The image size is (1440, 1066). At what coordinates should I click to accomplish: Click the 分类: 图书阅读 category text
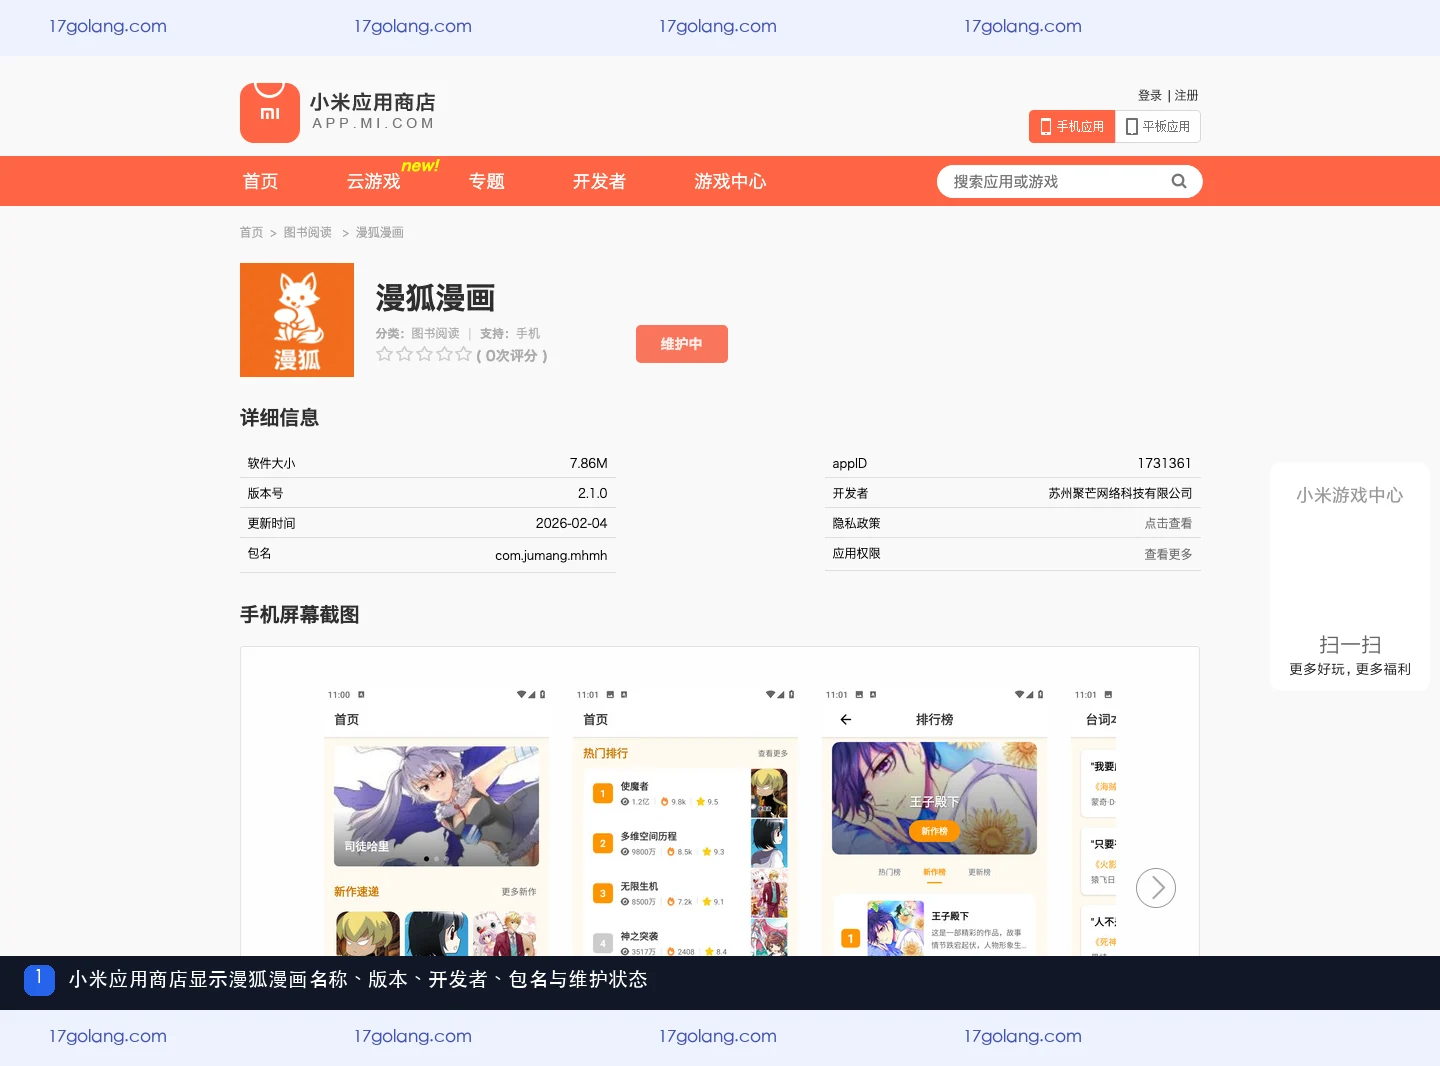[417, 333]
